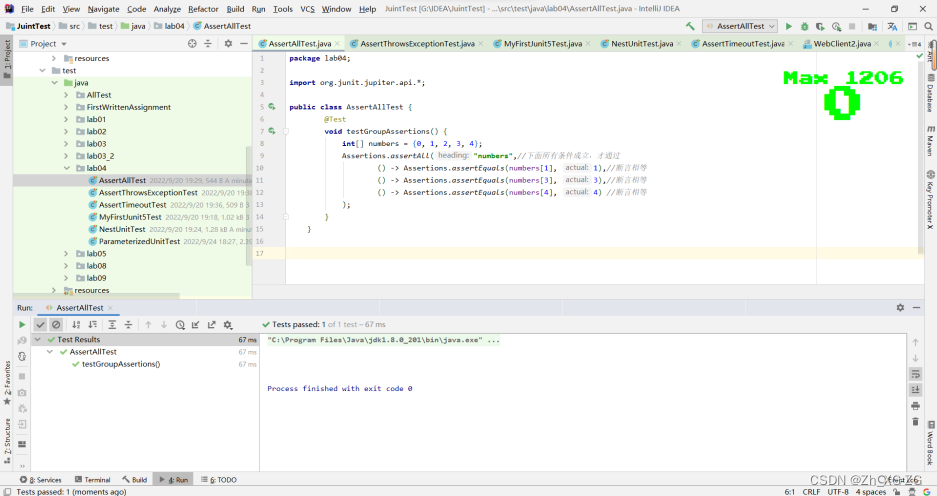Collapse all test results icon
Image resolution: width=937 pixels, height=496 pixels.
(x=128, y=324)
